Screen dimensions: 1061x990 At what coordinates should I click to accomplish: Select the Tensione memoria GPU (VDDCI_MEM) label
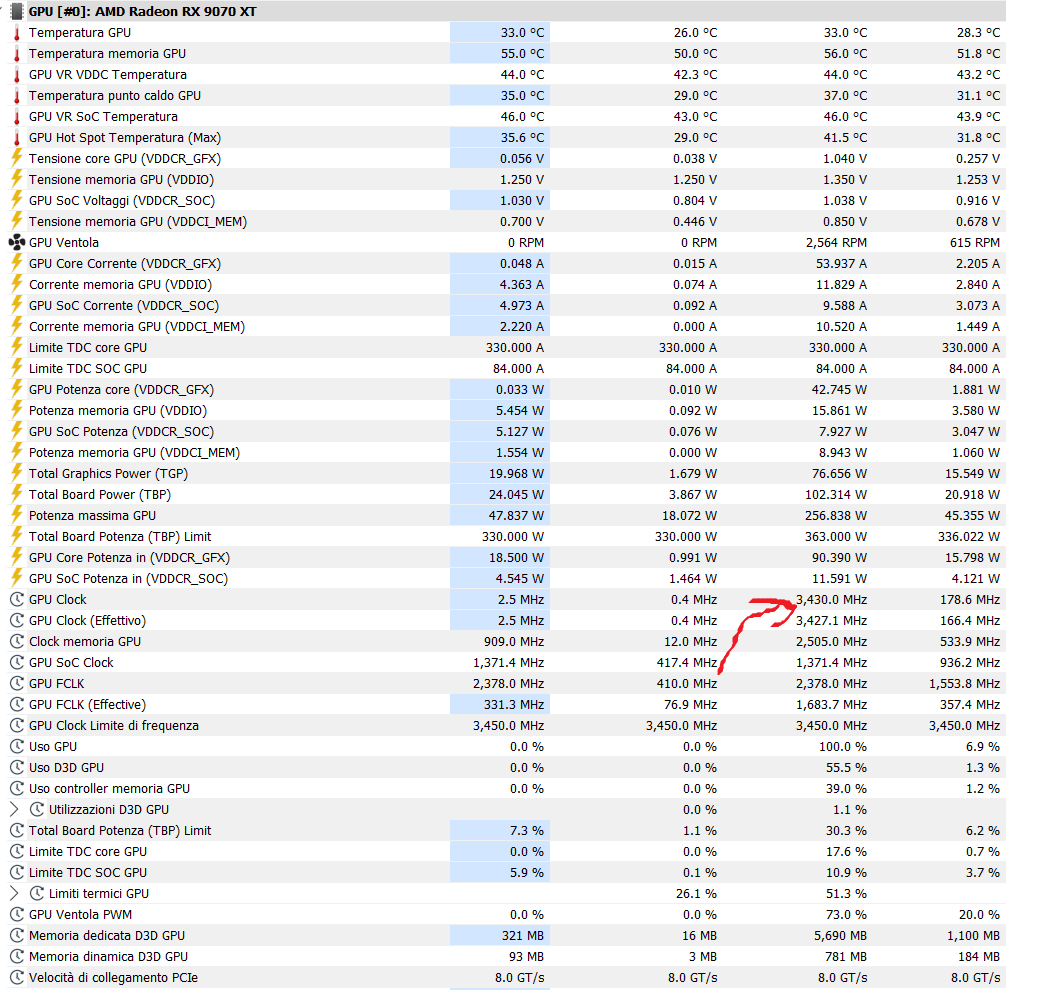tap(138, 221)
